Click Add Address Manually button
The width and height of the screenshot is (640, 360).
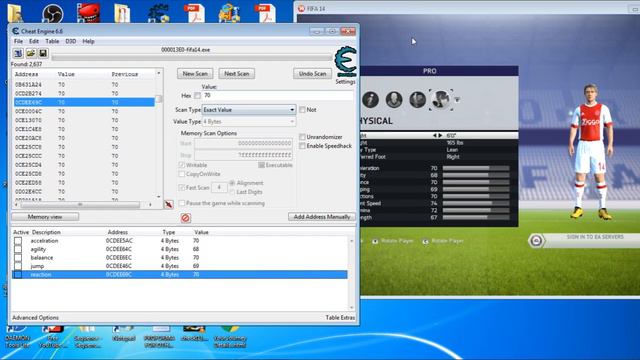[322, 217]
